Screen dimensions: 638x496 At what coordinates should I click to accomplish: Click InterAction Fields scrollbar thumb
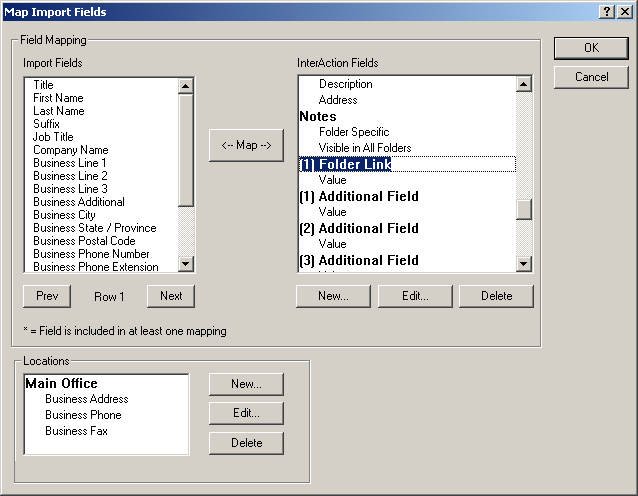(x=524, y=210)
